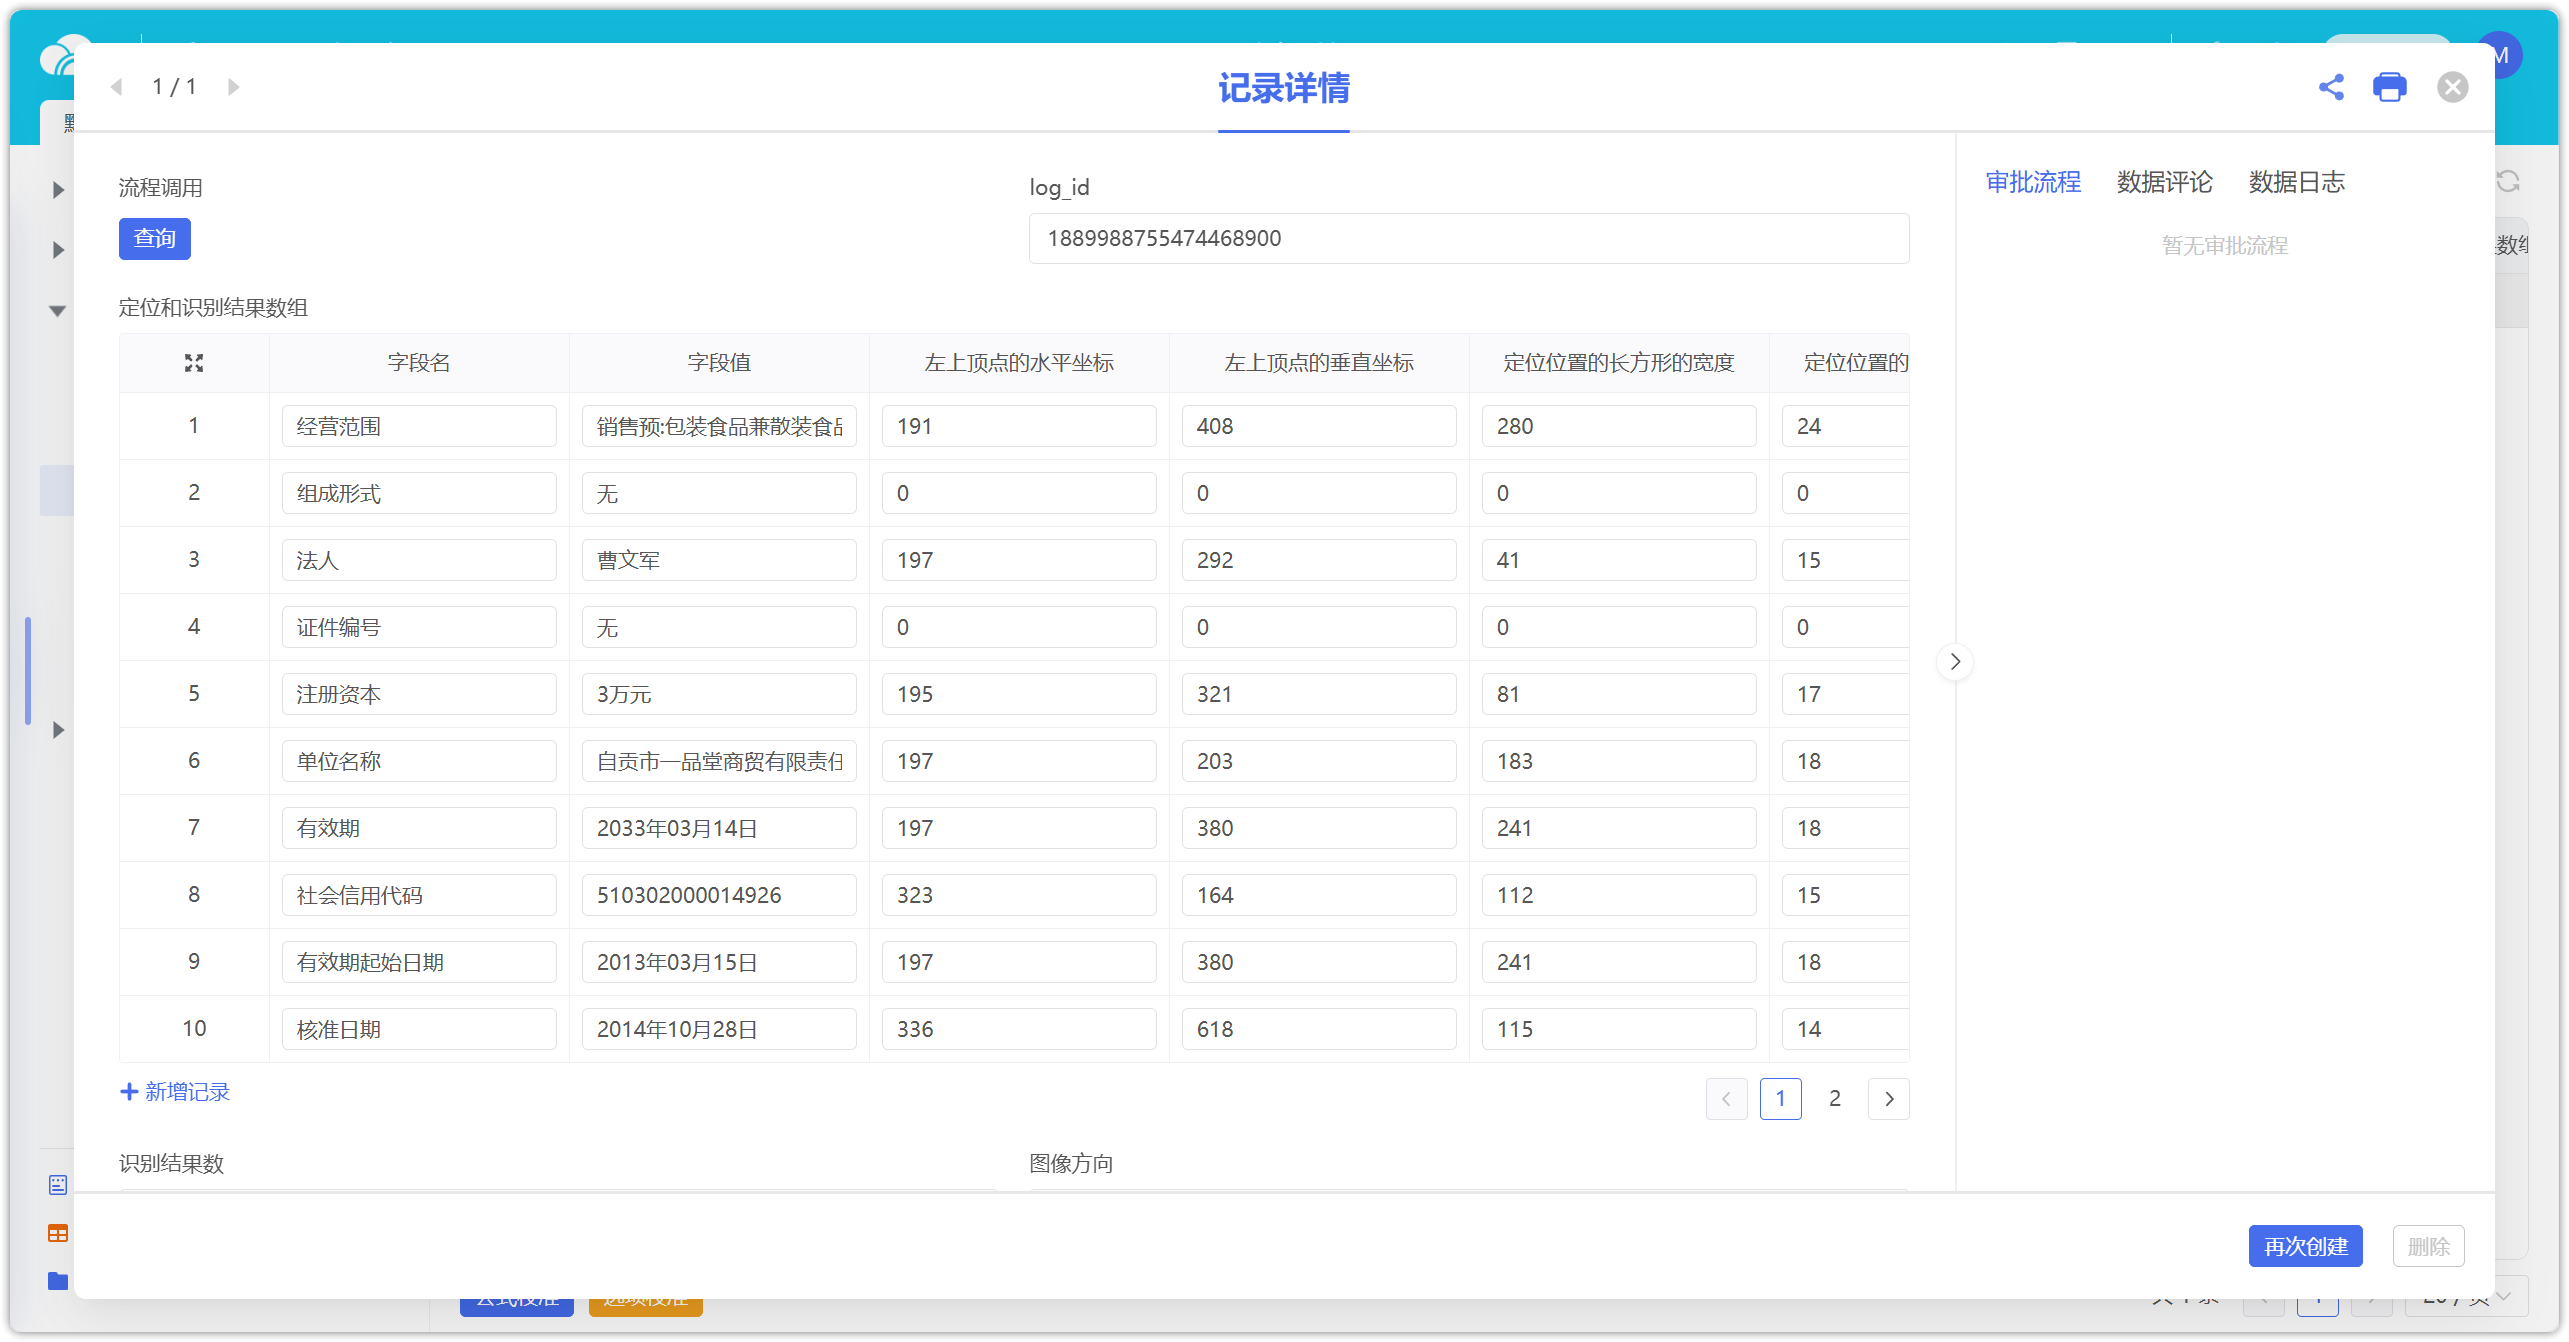2569x1342 pixels.
Task: Switch to the 数据日志 tab
Action: [2296, 182]
